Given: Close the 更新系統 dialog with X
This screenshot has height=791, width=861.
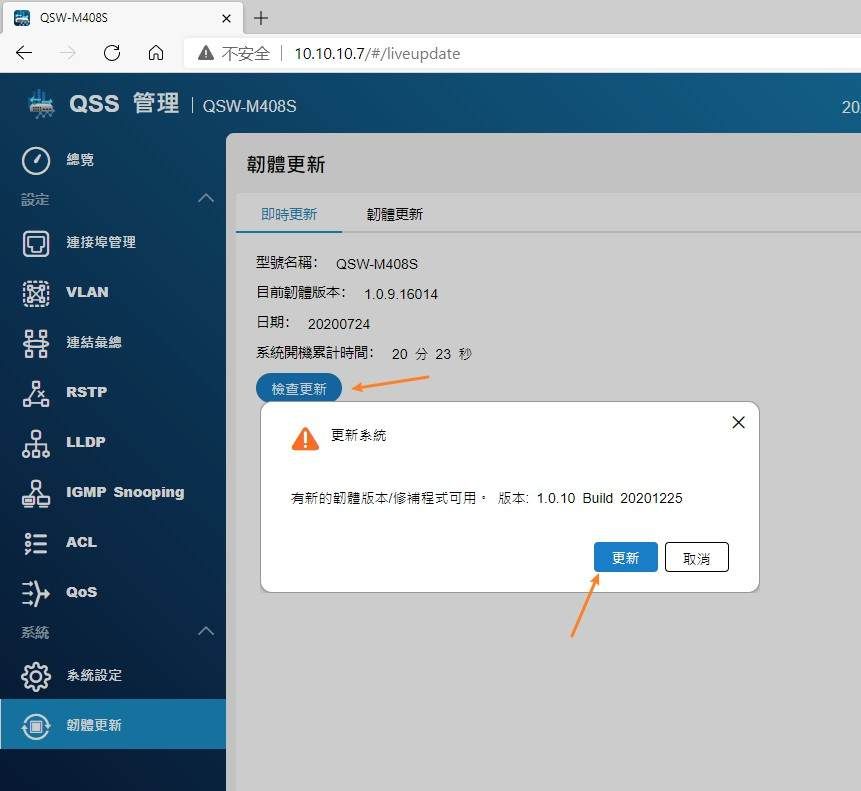Looking at the screenshot, I should [x=738, y=422].
